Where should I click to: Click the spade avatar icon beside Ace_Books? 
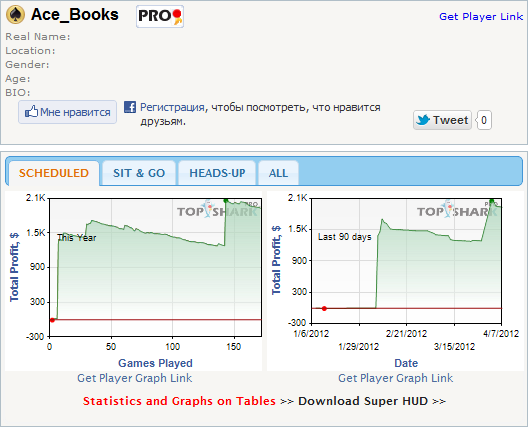pyautogui.click(x=15, y=15)
